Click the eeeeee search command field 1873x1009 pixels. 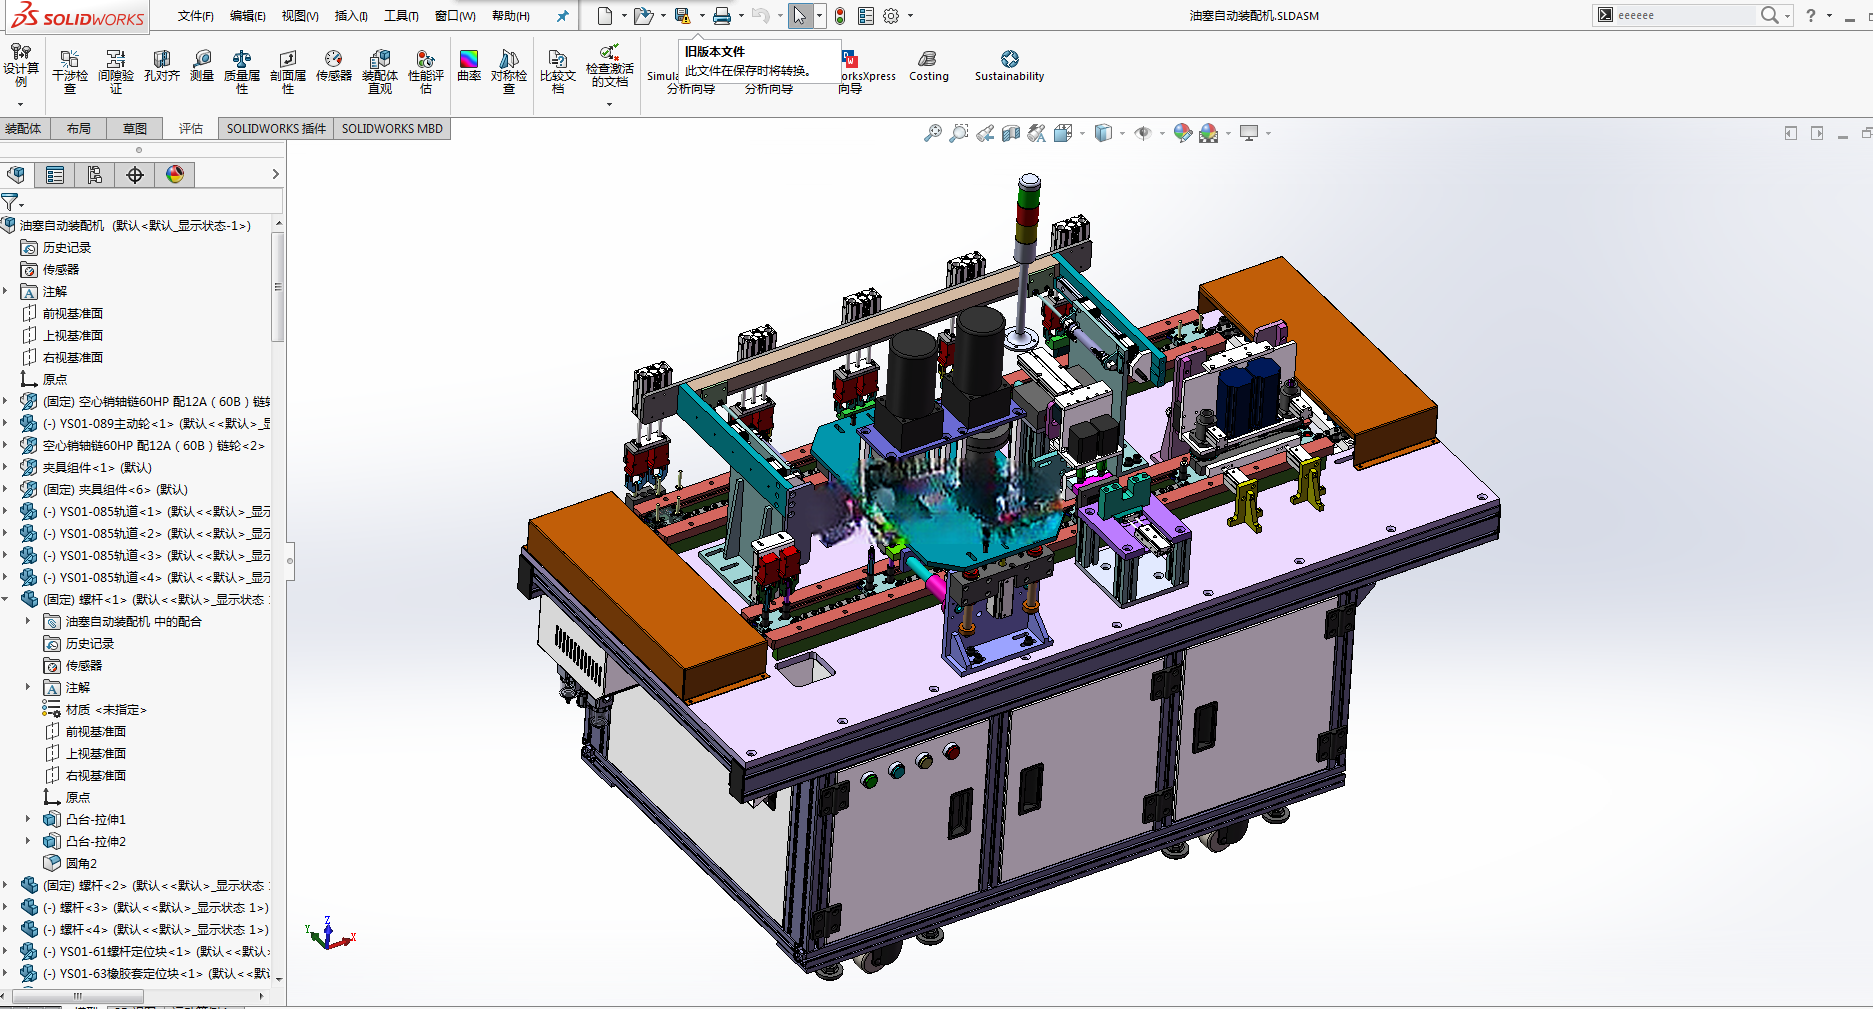click(x=1684, y=15)
